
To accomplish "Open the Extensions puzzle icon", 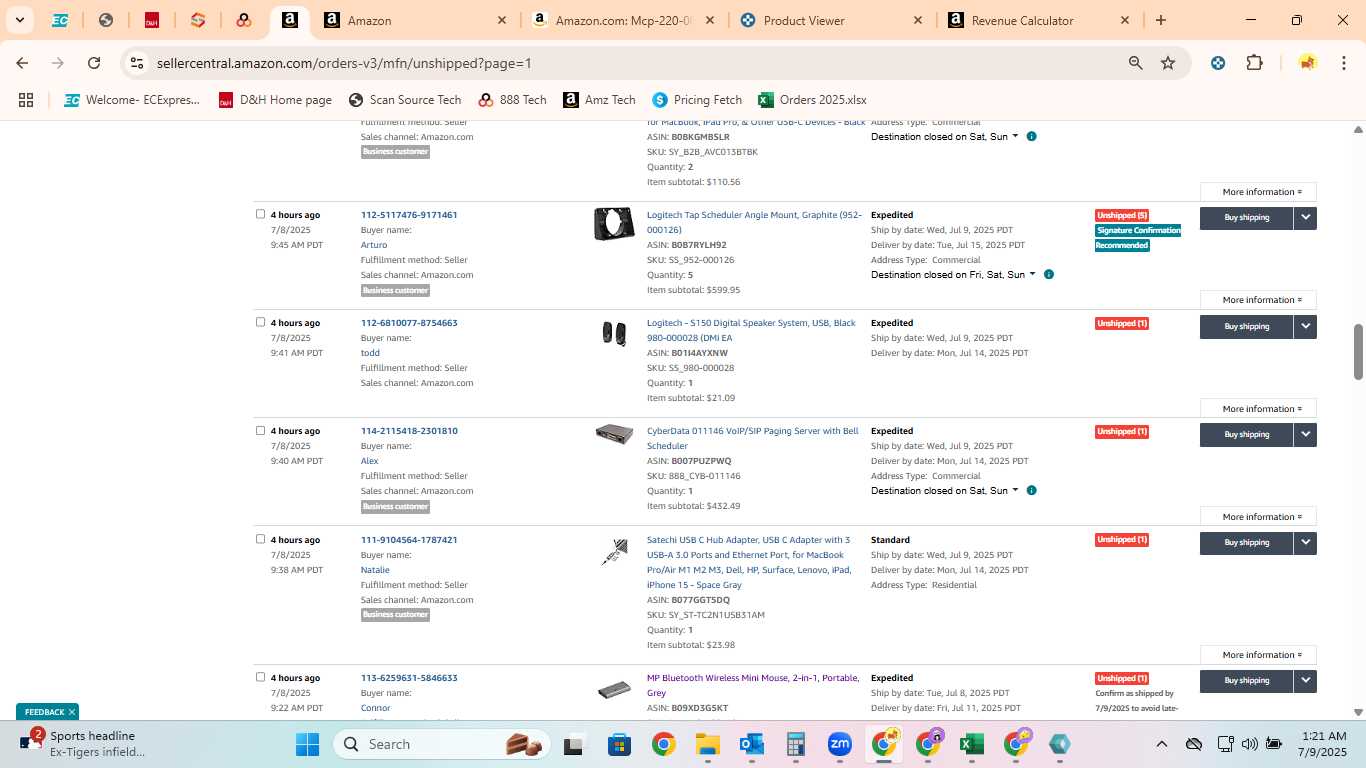I will click(1254, 63).
